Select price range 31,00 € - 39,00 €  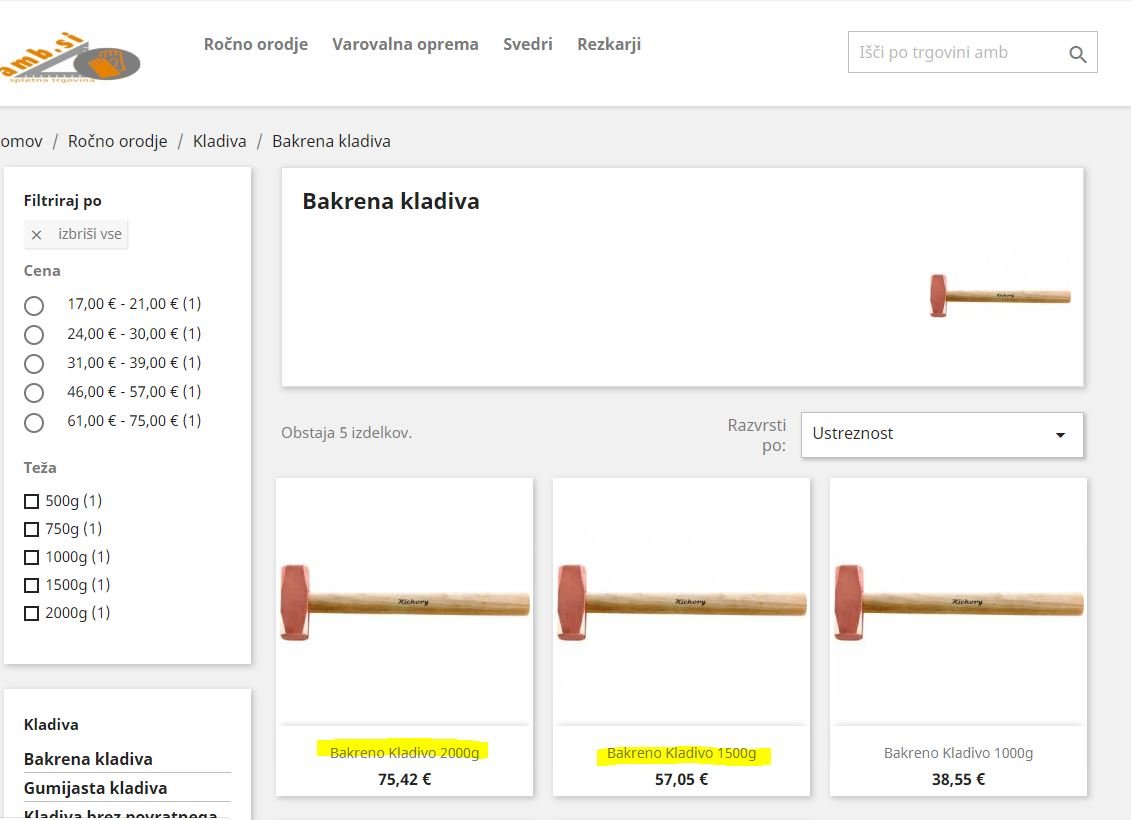(34, 363)
